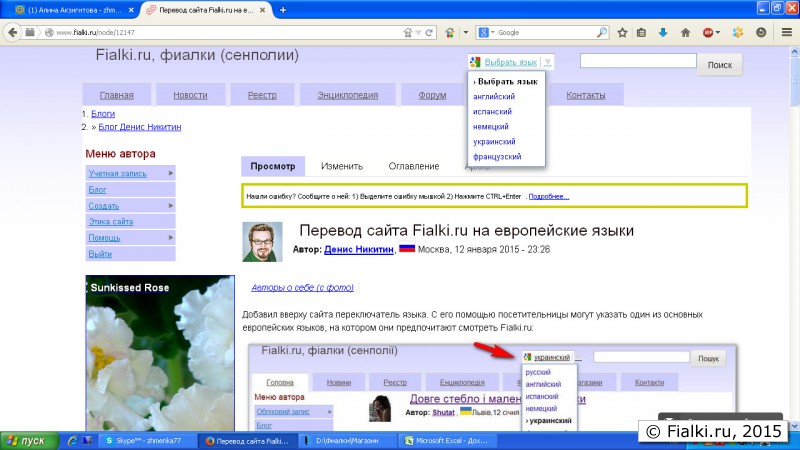The width and height of the screenshot is (800, 450).
Task: Open the Новости navigation tab
Action: point(190,95)
